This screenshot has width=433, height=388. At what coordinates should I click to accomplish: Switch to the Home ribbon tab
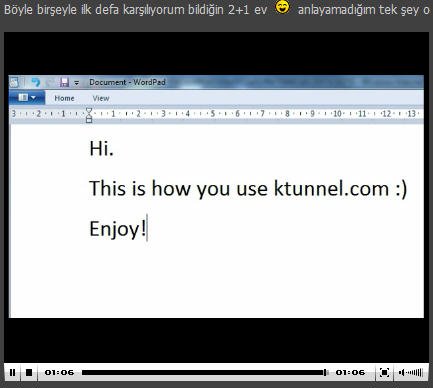64,98
